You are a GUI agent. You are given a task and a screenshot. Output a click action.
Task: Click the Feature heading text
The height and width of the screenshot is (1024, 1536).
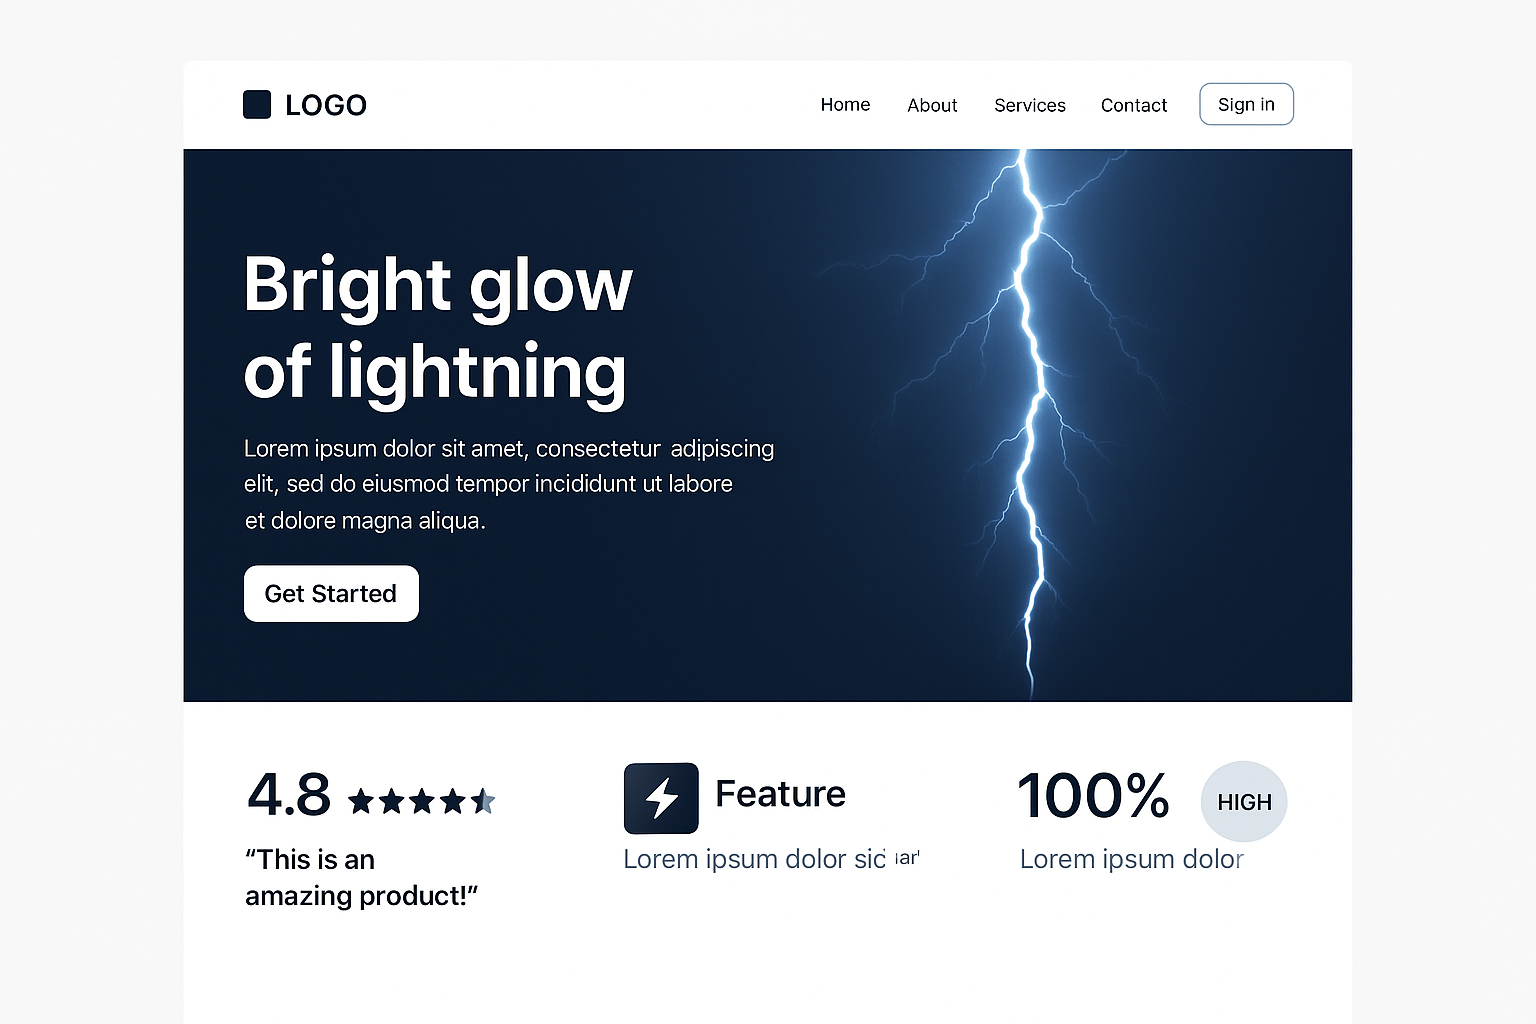[780, 794]
